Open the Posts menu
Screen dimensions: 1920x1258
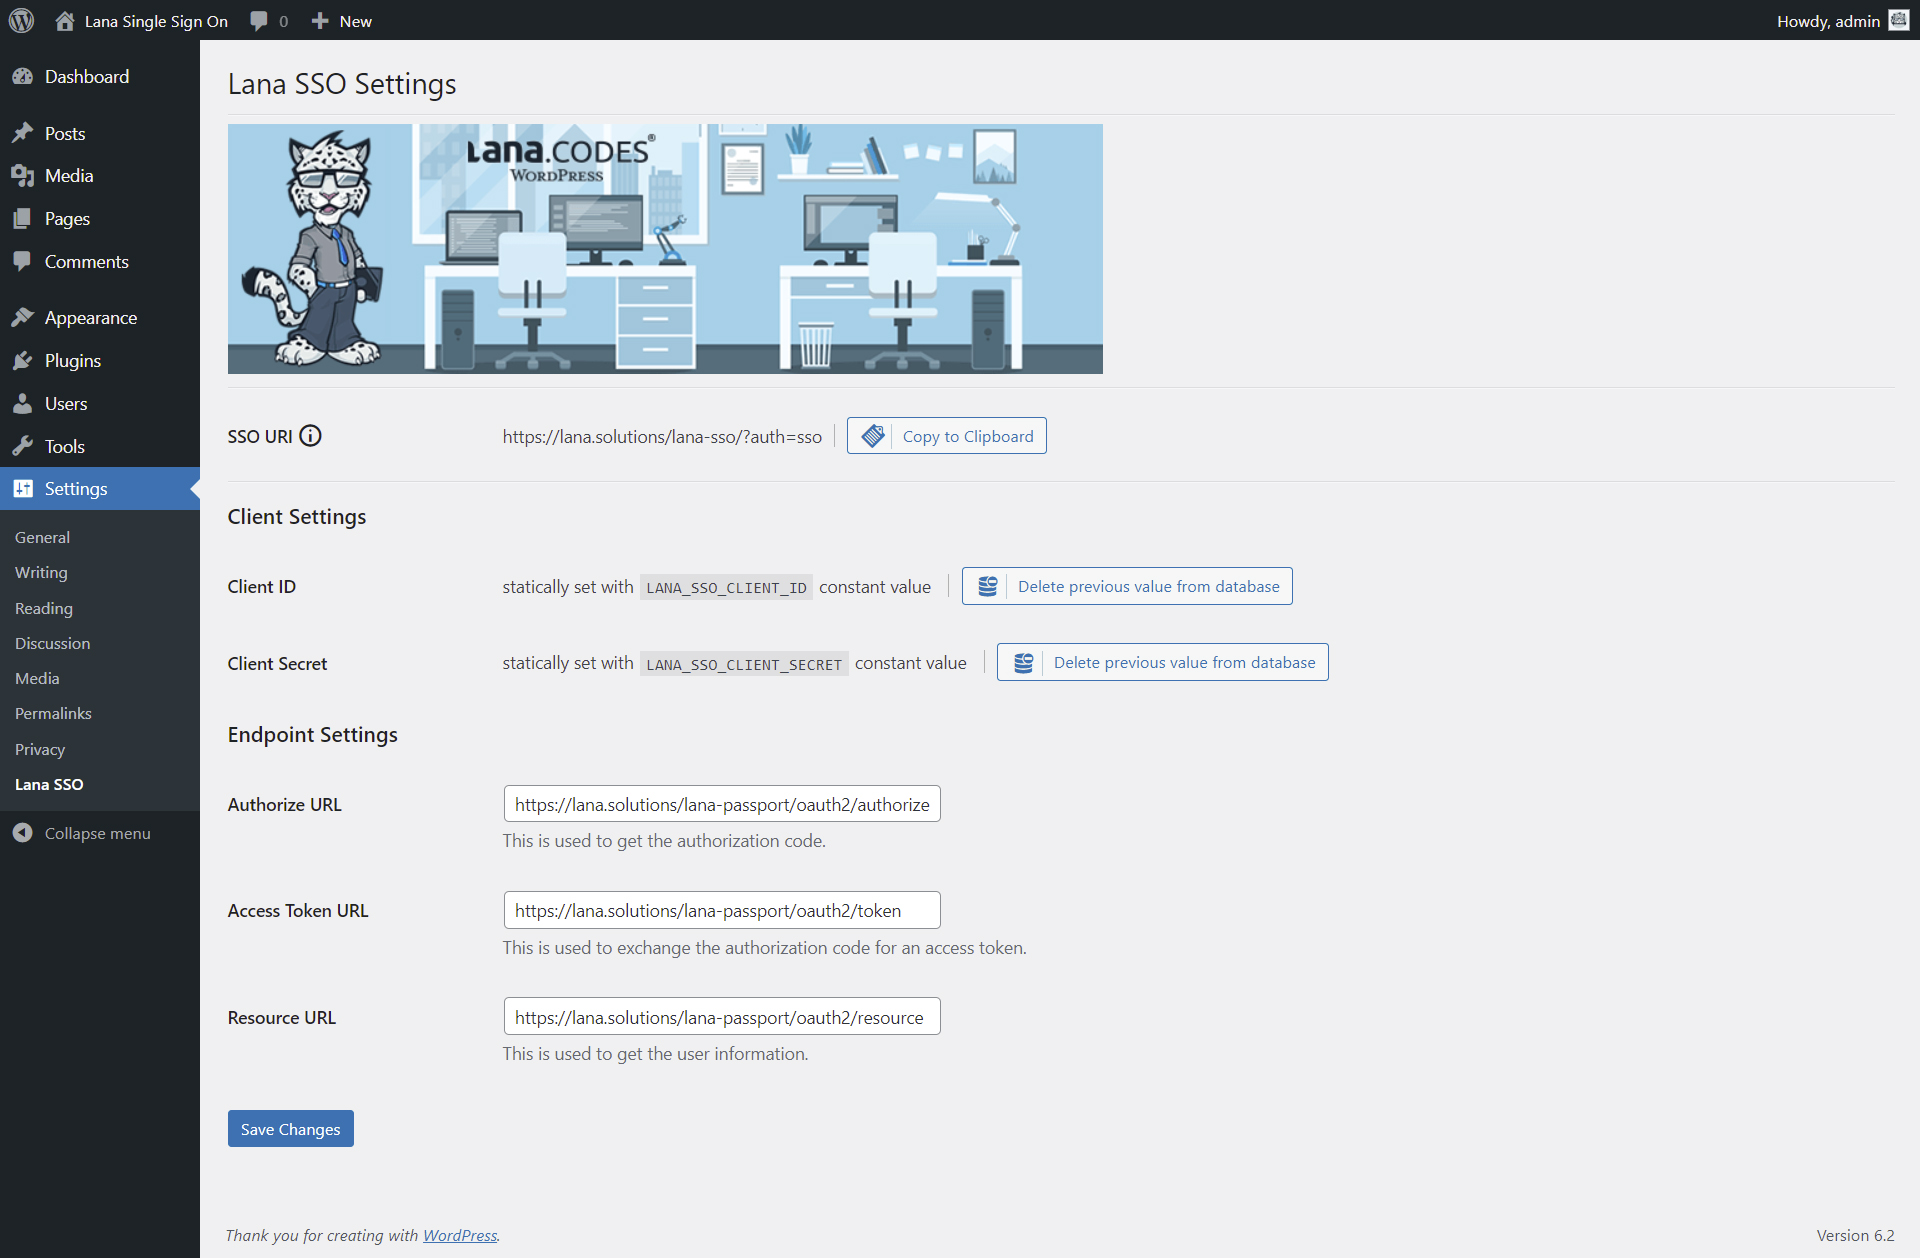point(100,133)
